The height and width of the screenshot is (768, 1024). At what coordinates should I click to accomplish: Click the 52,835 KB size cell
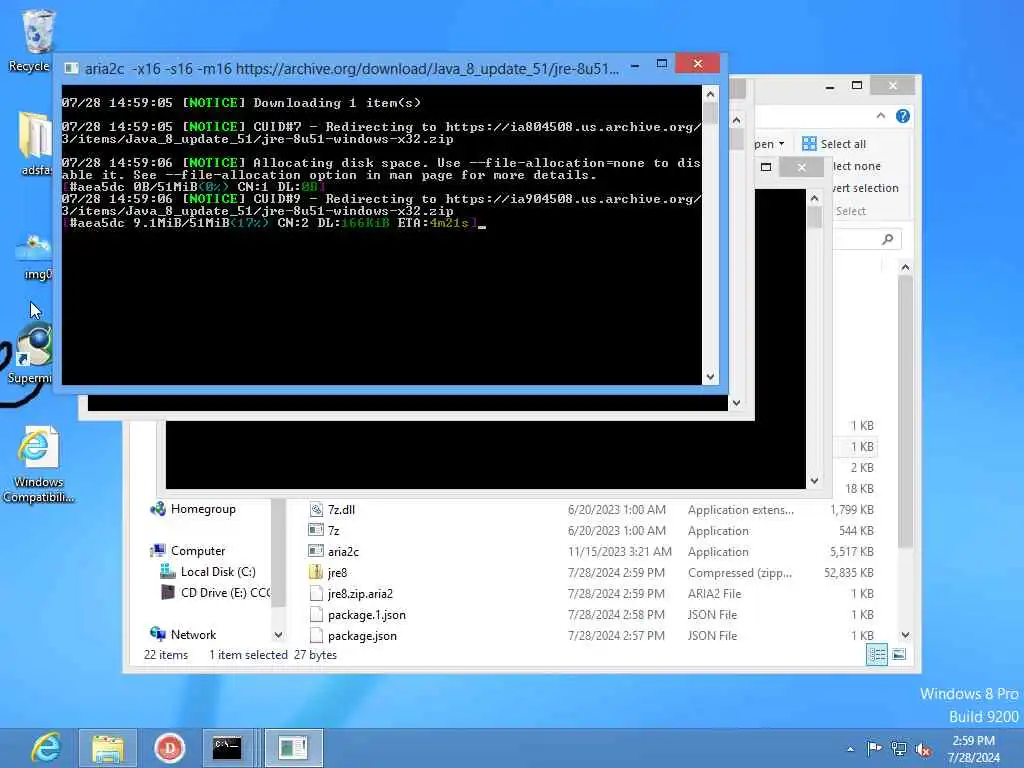pyautogui.click(x=849, y=573)
